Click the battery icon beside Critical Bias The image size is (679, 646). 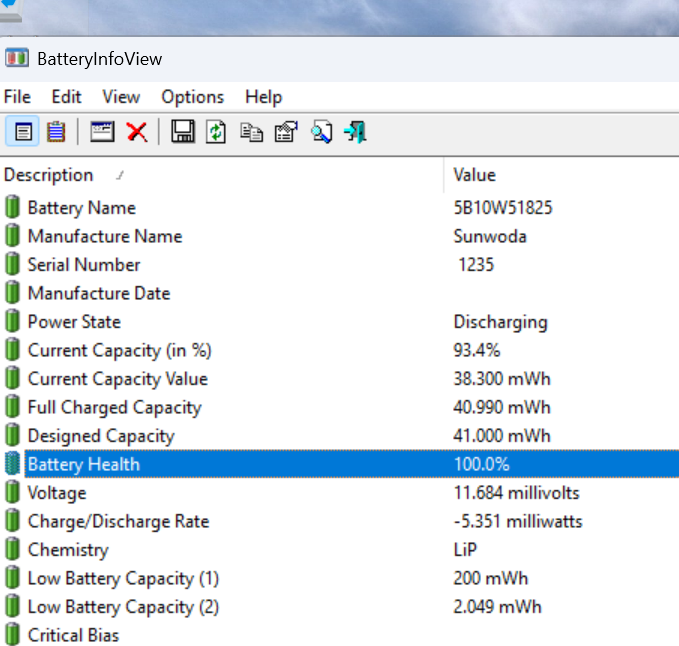coord(13,634)
